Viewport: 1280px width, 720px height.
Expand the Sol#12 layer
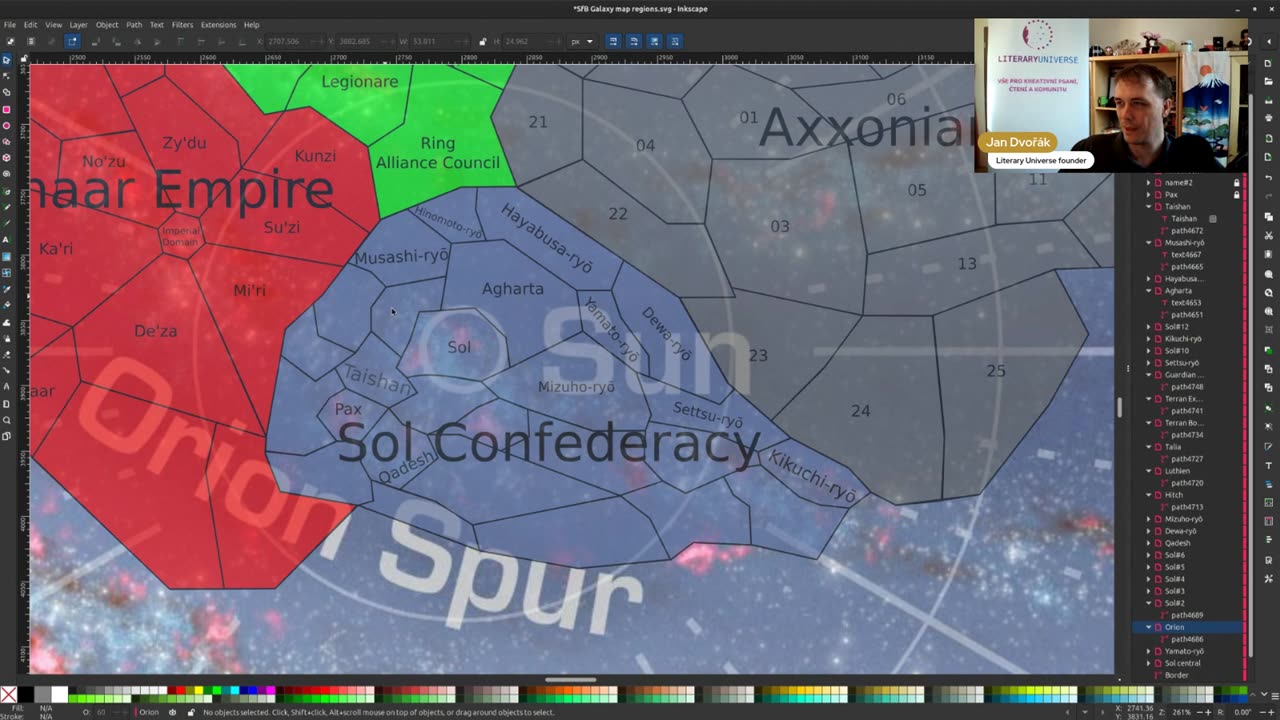[x=1148, y=327]
